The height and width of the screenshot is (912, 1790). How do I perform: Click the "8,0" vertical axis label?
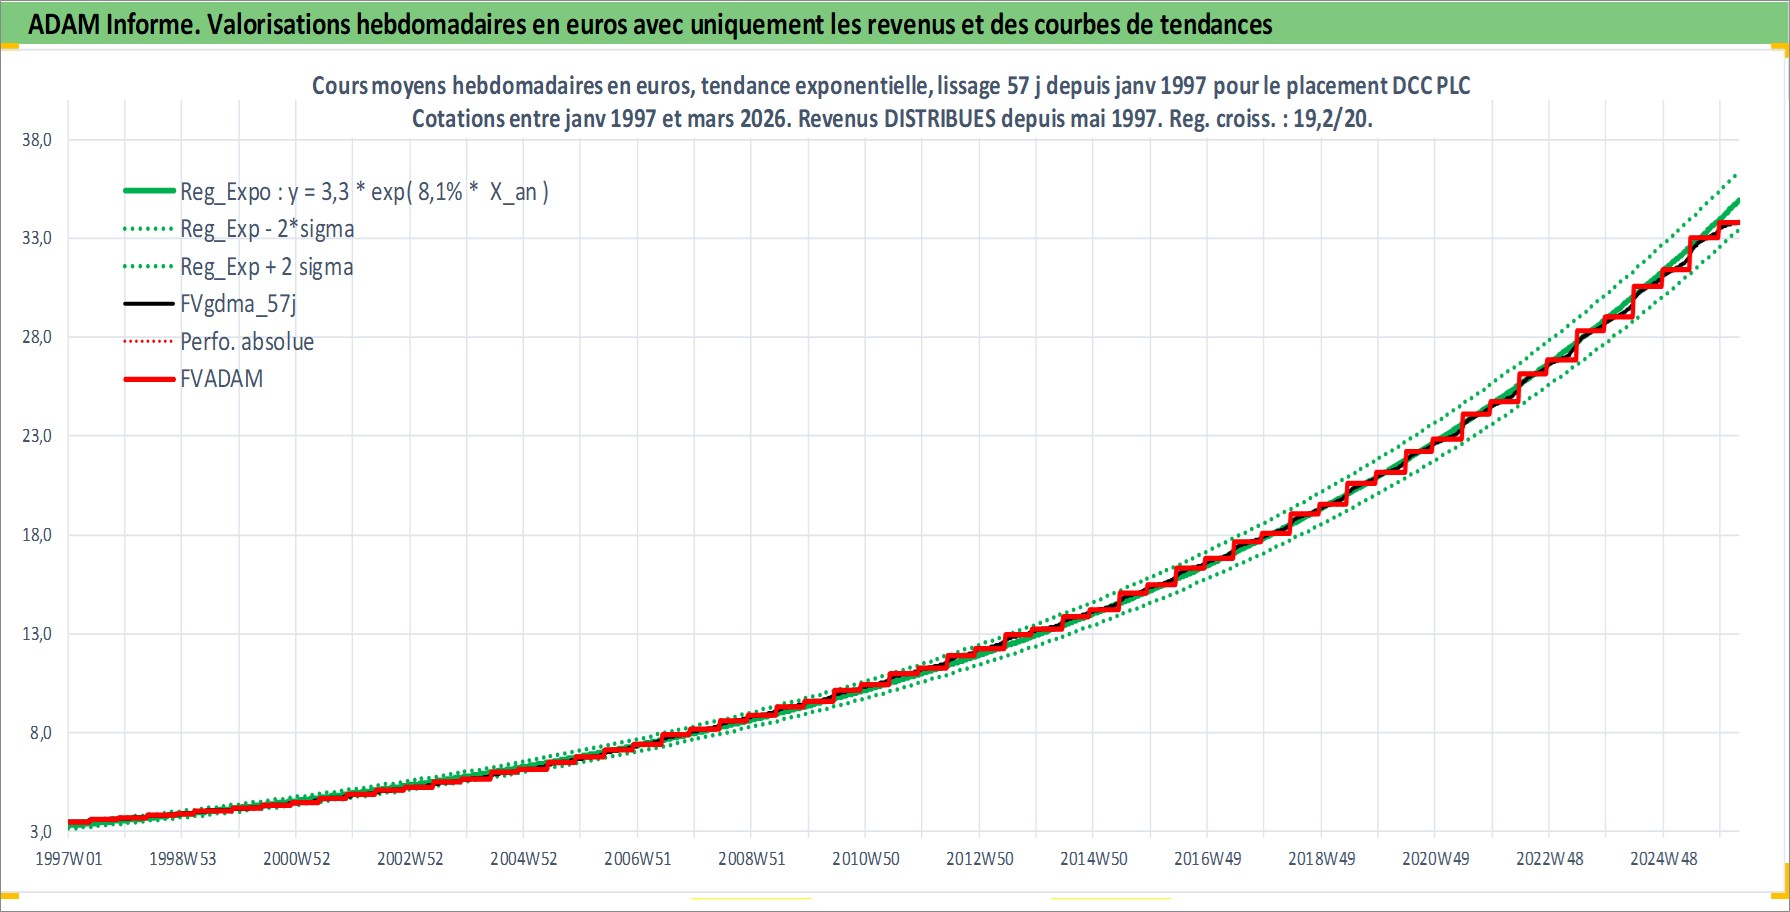(x=41, y=733)
